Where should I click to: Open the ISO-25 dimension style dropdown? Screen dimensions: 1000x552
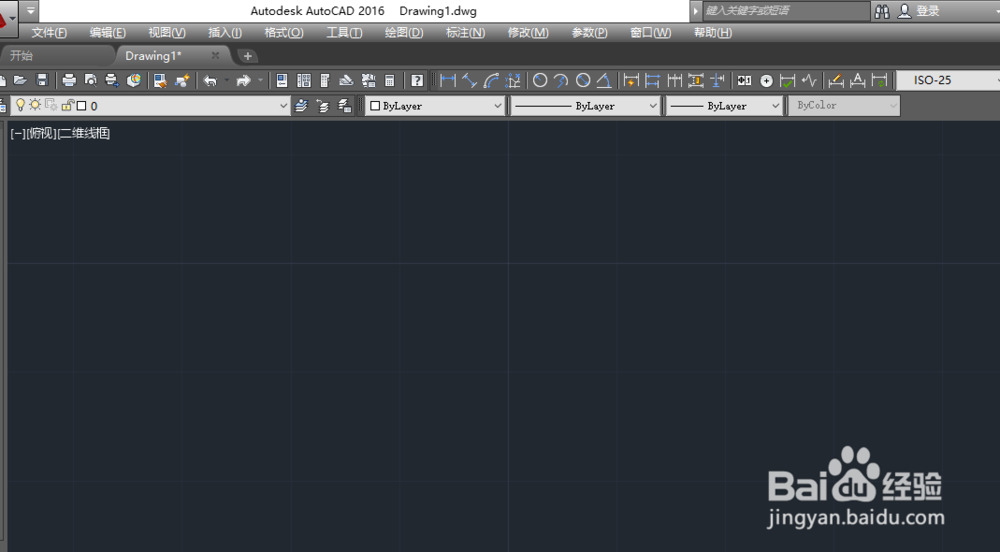pos(948,80)
